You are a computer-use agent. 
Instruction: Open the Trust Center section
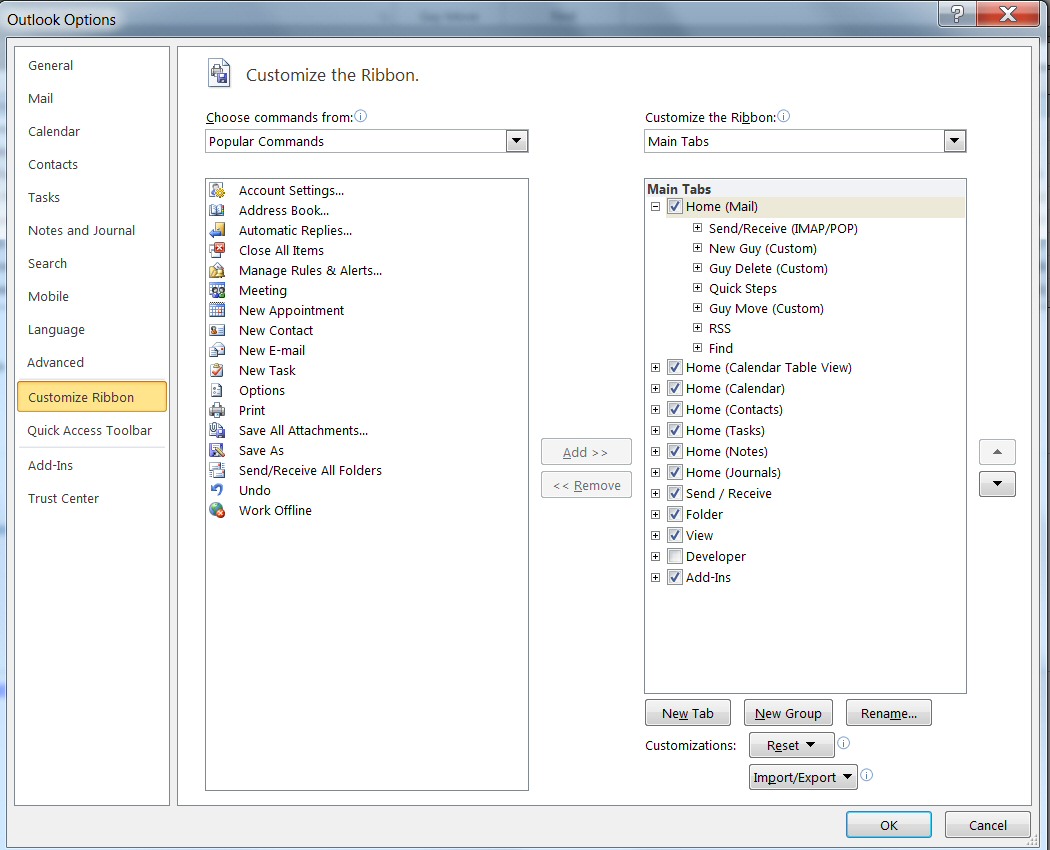[x=63, y=498]
